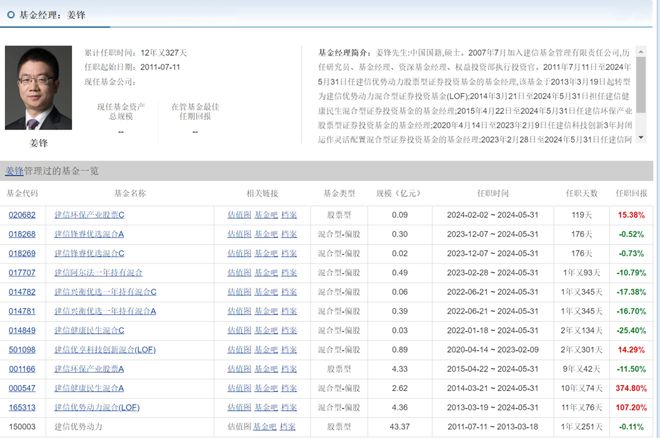
Task: Click the 基金经理：姜锋 section title
Action: click(x=52, y=15)
